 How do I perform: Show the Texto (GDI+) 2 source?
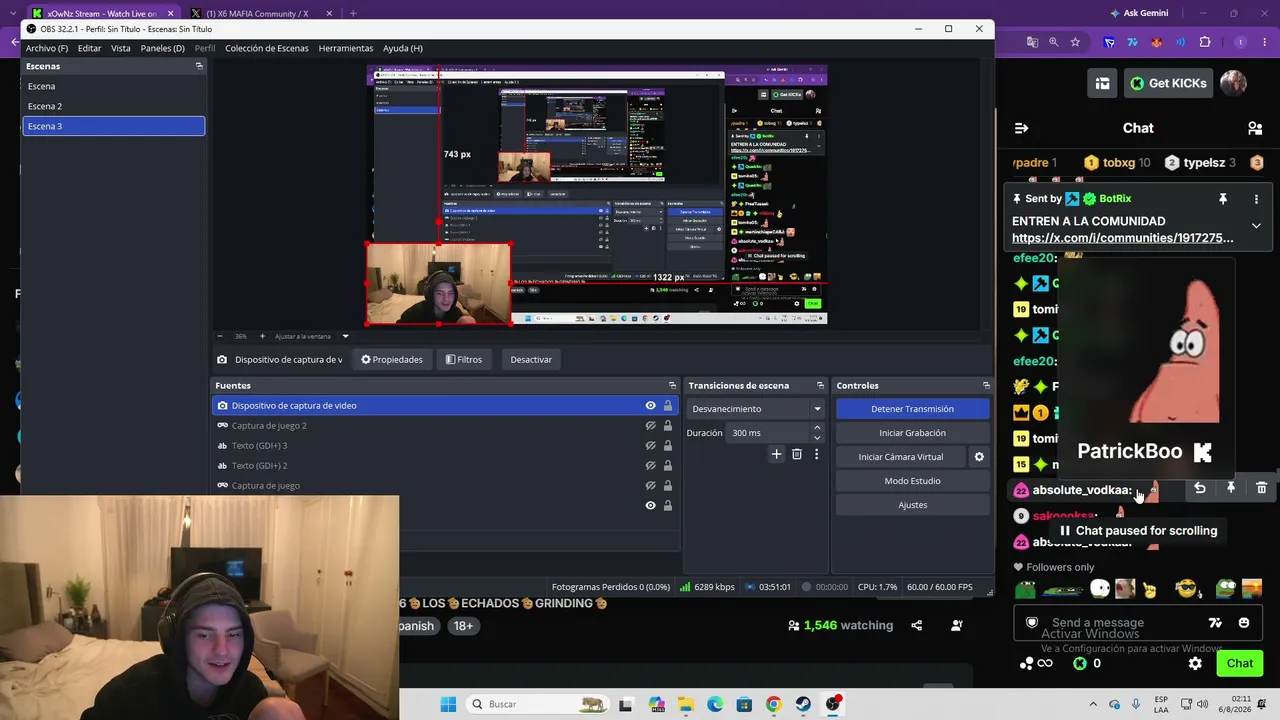click(650, 465)
